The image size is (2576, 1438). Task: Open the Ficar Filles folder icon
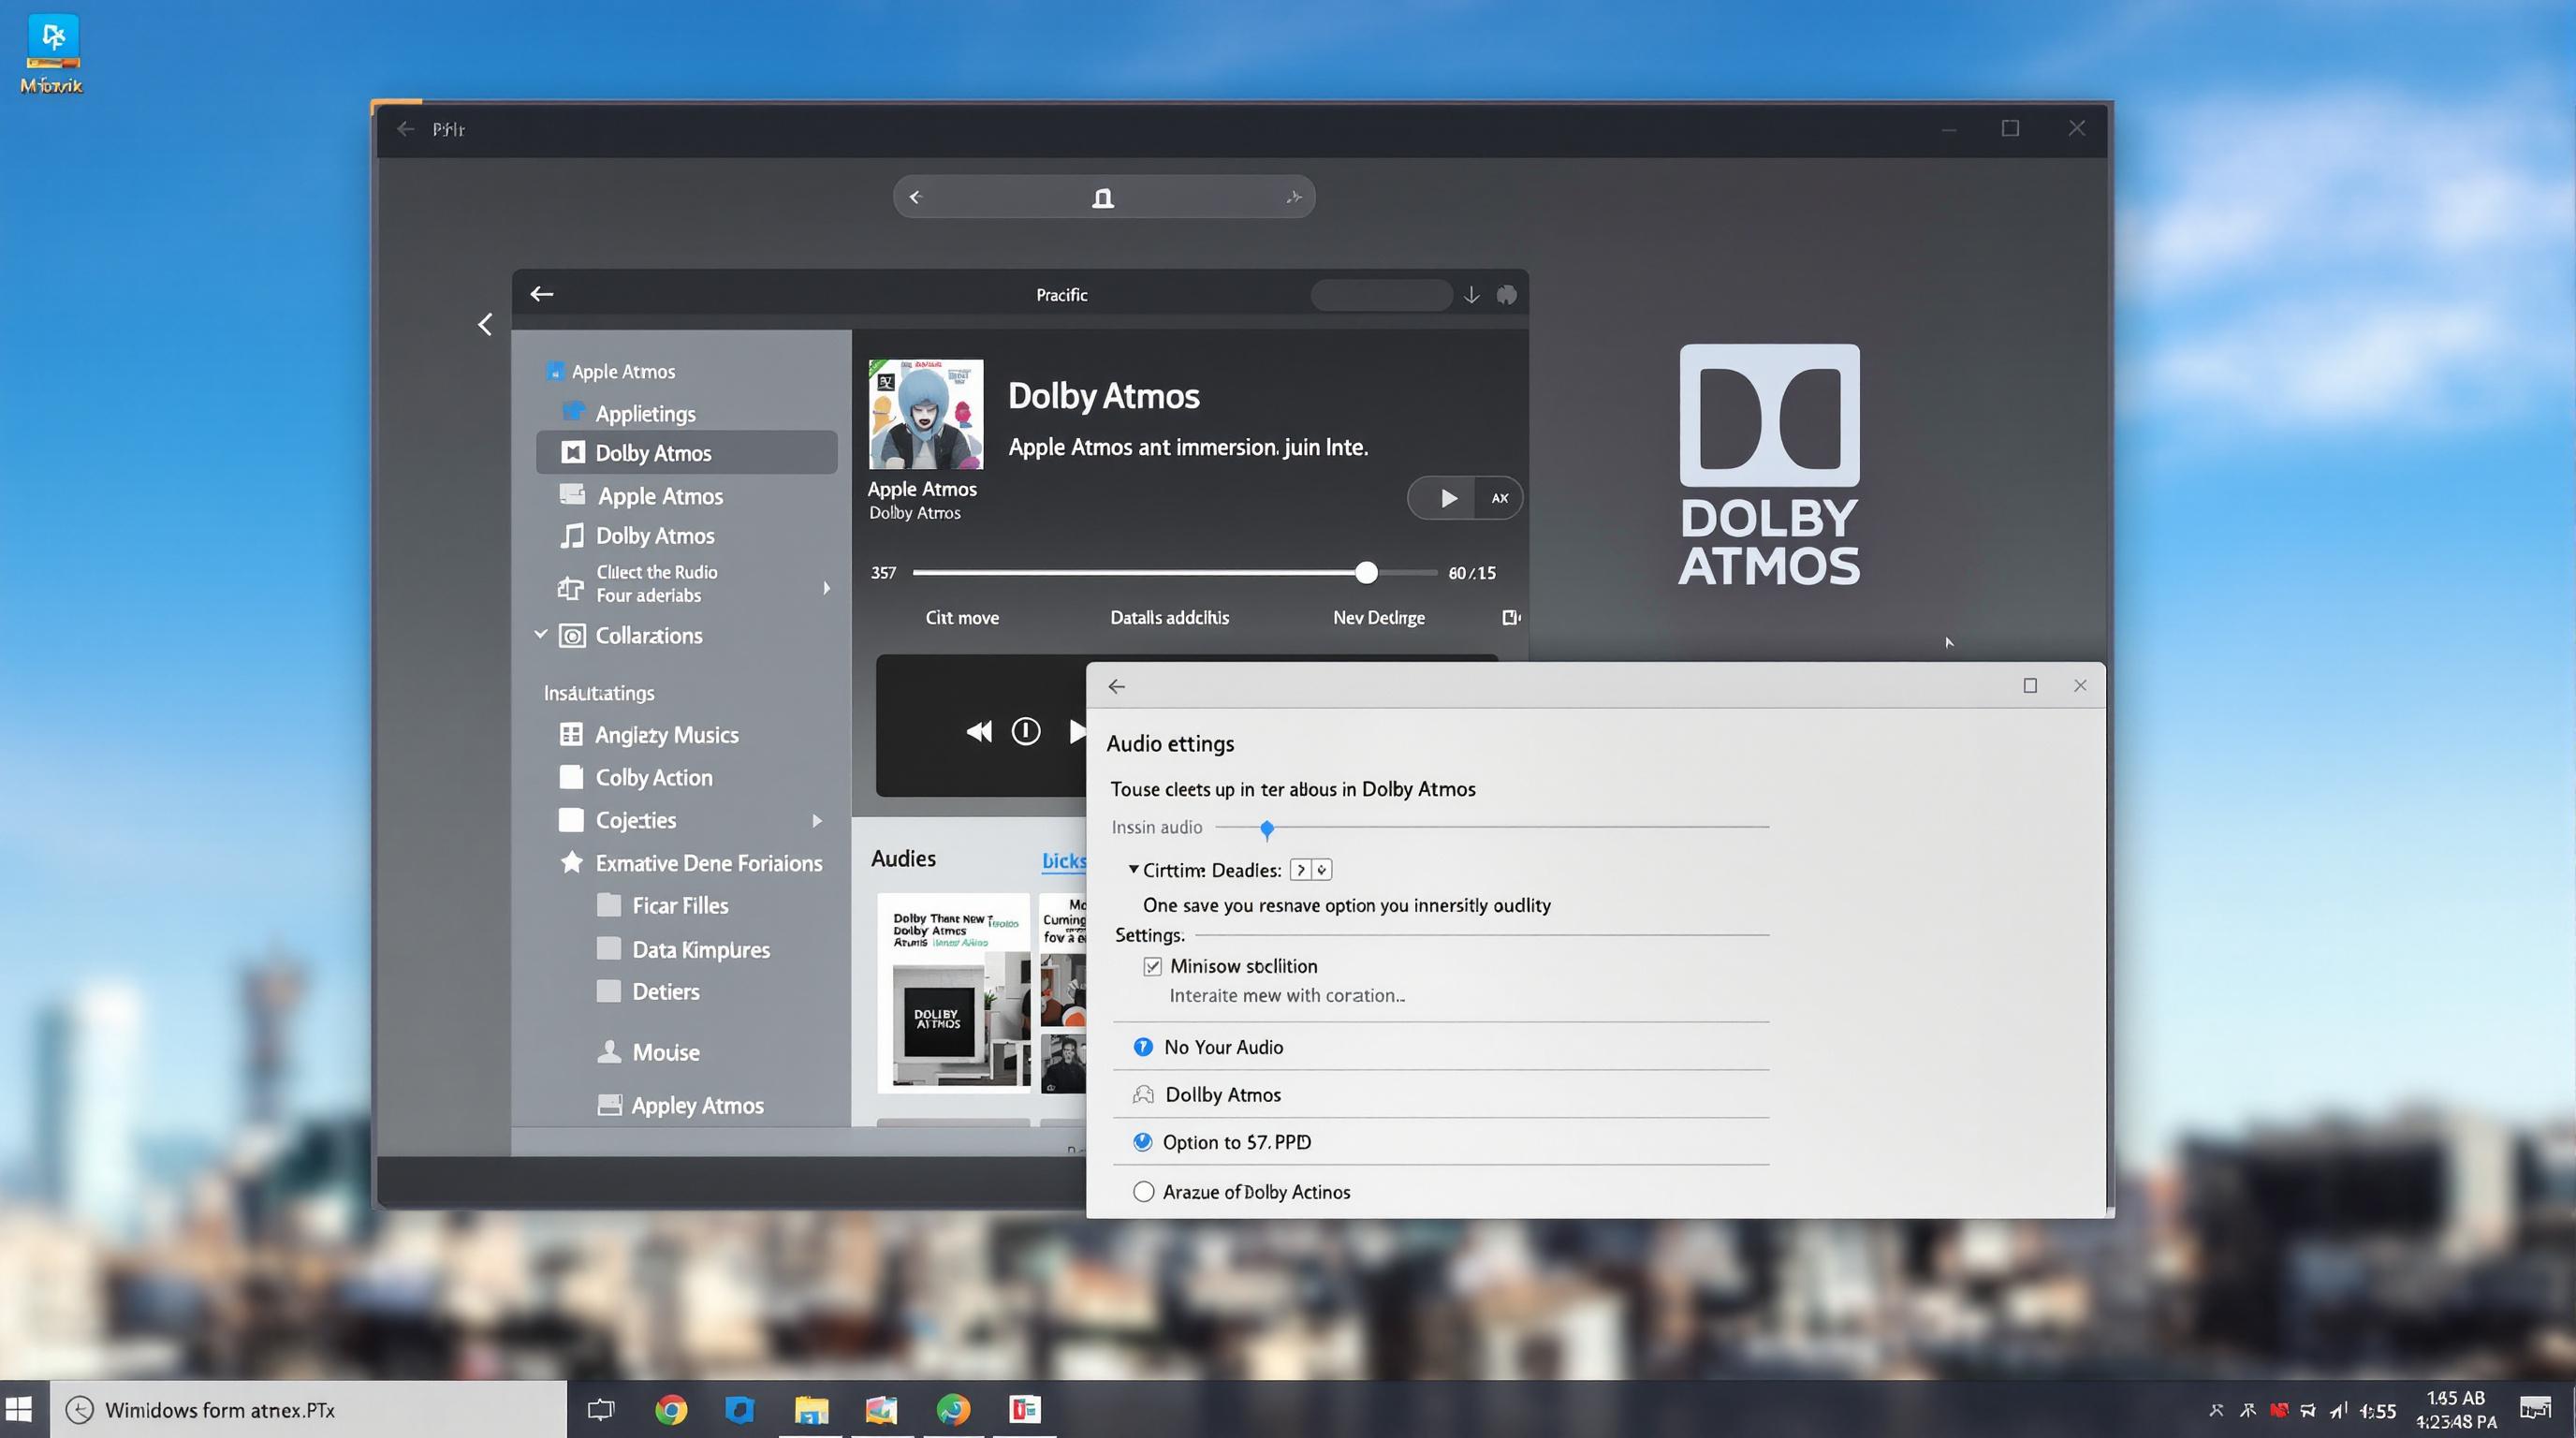[610, 904]
